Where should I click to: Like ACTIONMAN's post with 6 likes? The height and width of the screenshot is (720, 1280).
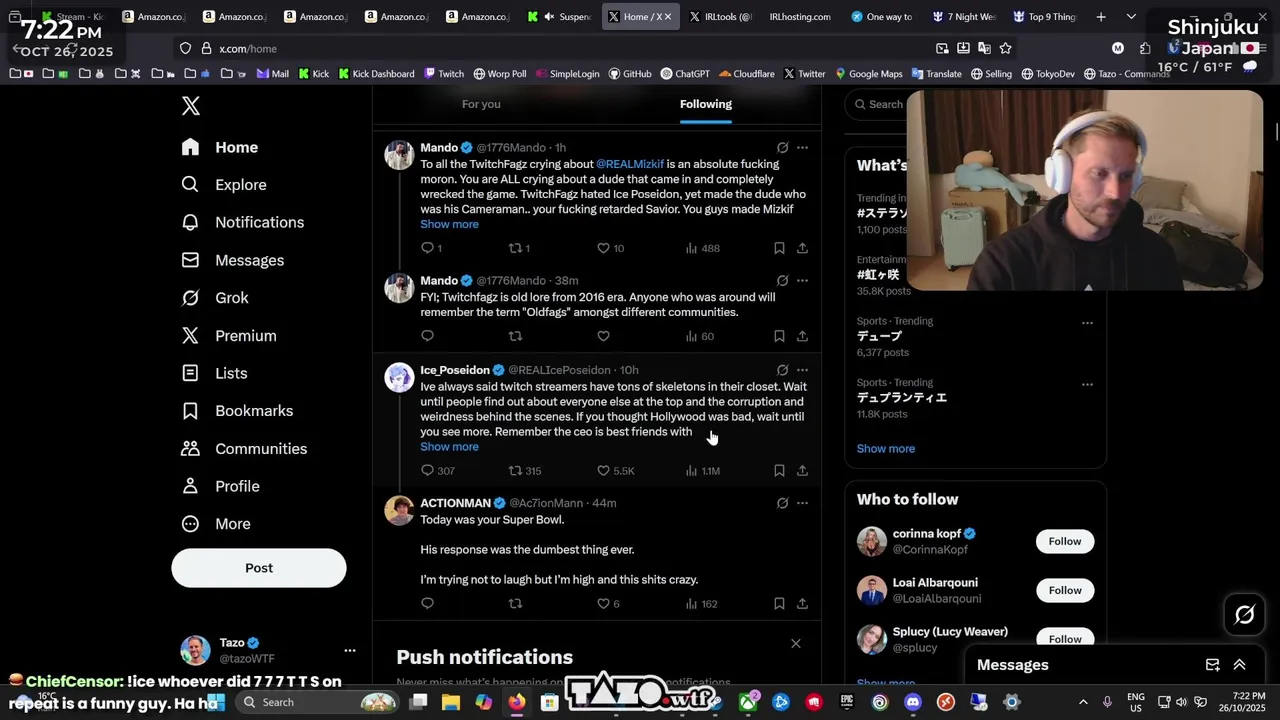[x=608, y=603]
